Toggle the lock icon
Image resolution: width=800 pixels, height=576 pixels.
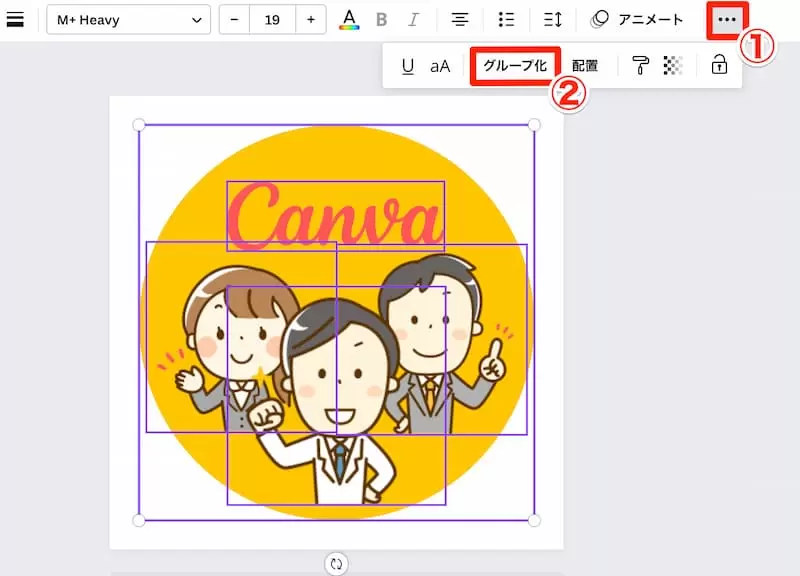coord(719,65)
